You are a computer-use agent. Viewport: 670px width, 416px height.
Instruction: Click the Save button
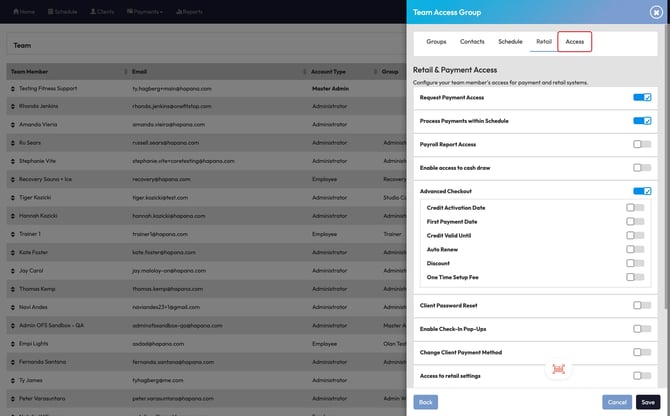click(647, 402)
